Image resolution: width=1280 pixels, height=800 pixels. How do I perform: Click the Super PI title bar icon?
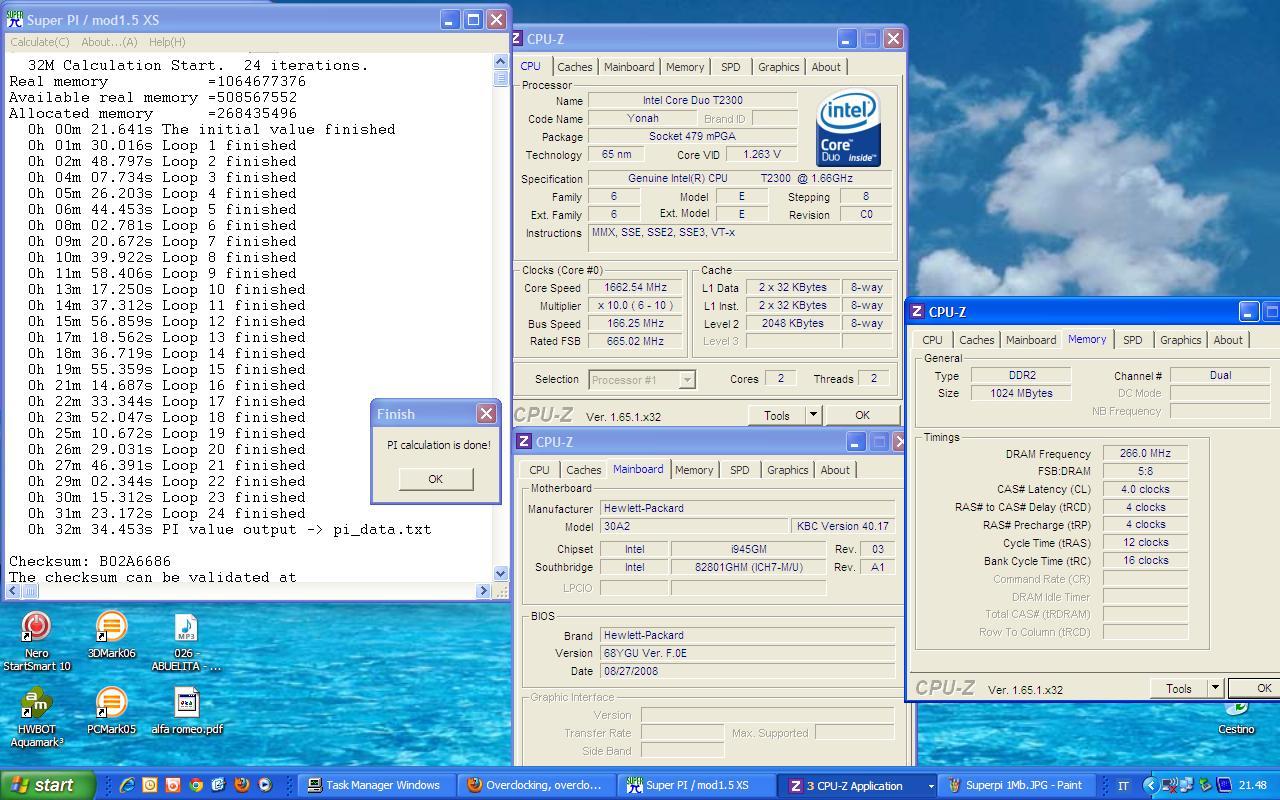(15, 20)
